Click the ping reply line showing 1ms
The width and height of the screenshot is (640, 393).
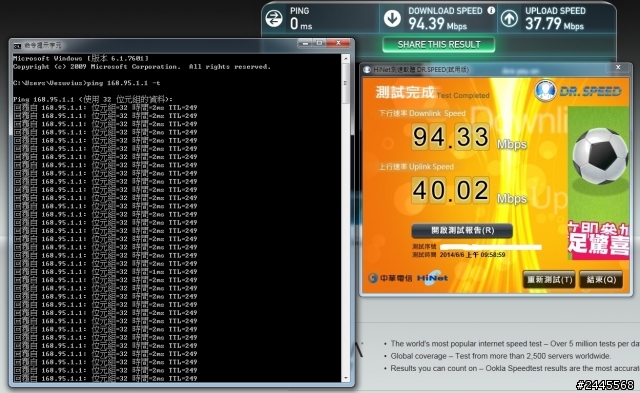click(x=105, y=272)
